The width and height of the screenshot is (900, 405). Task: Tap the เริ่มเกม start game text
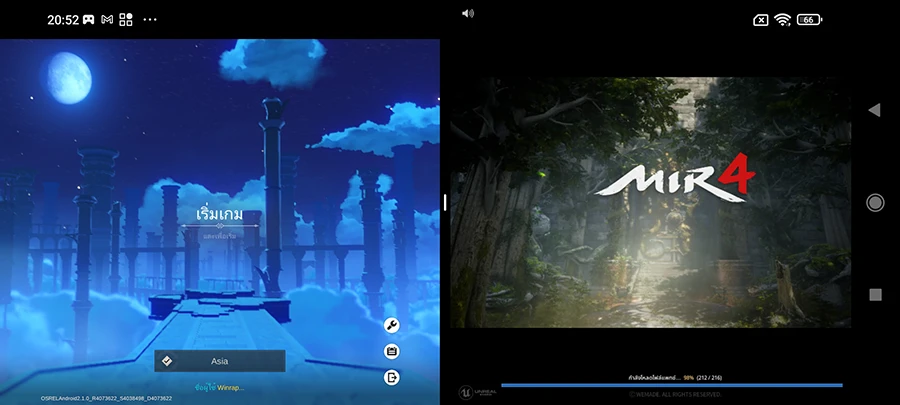(x=219, y=215)
